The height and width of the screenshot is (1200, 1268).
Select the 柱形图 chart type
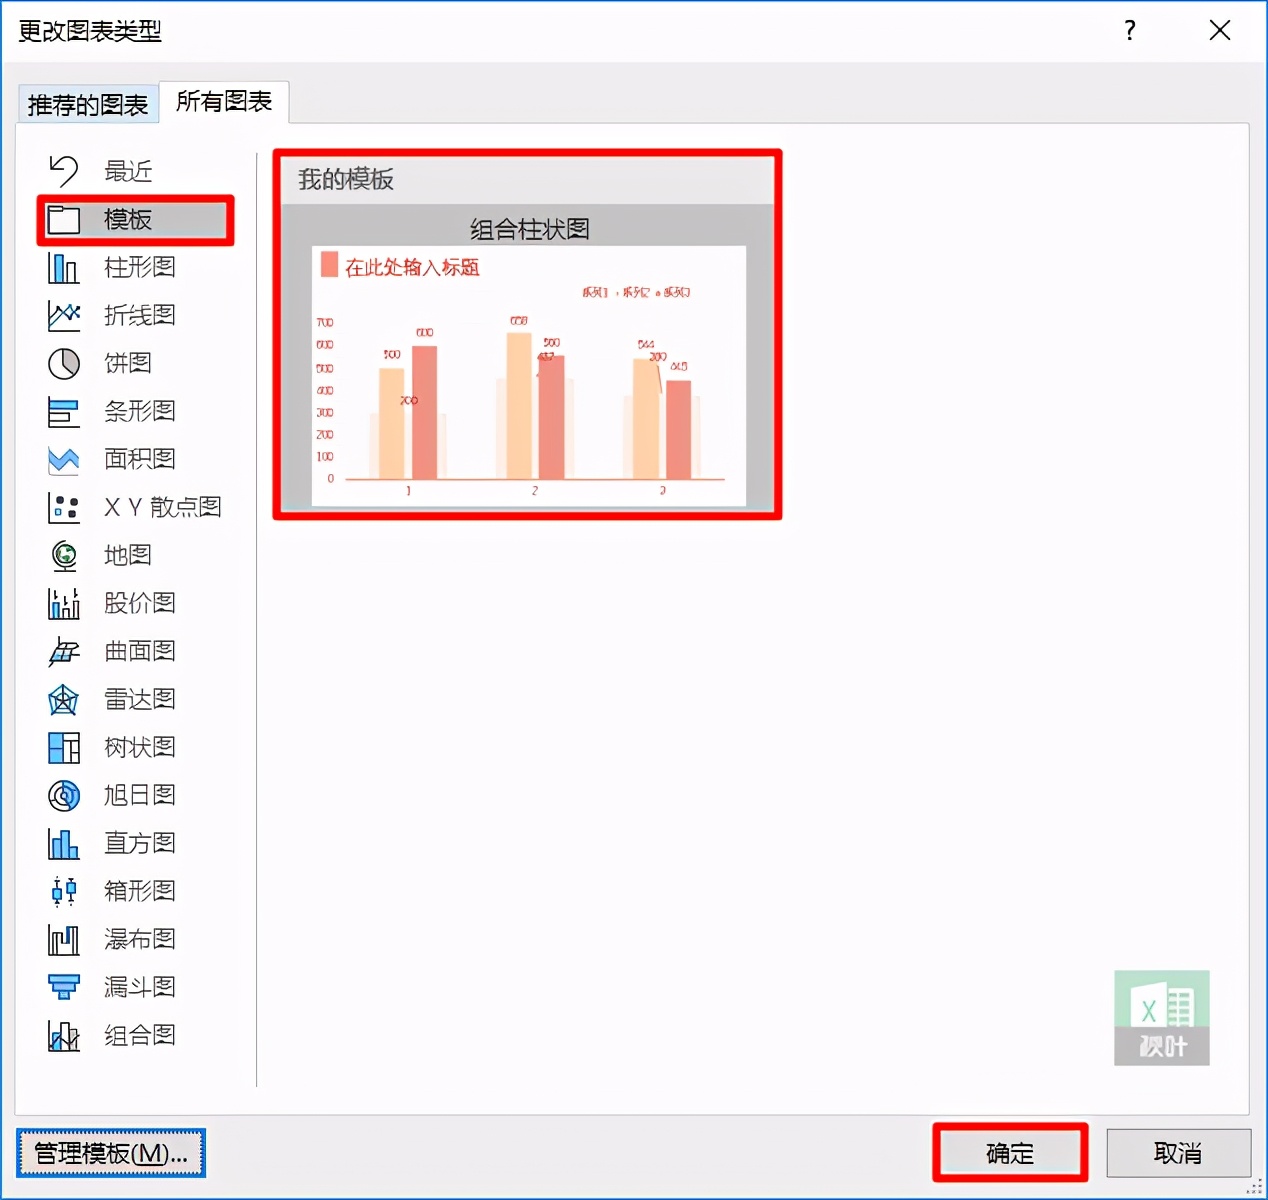(139, 267)
